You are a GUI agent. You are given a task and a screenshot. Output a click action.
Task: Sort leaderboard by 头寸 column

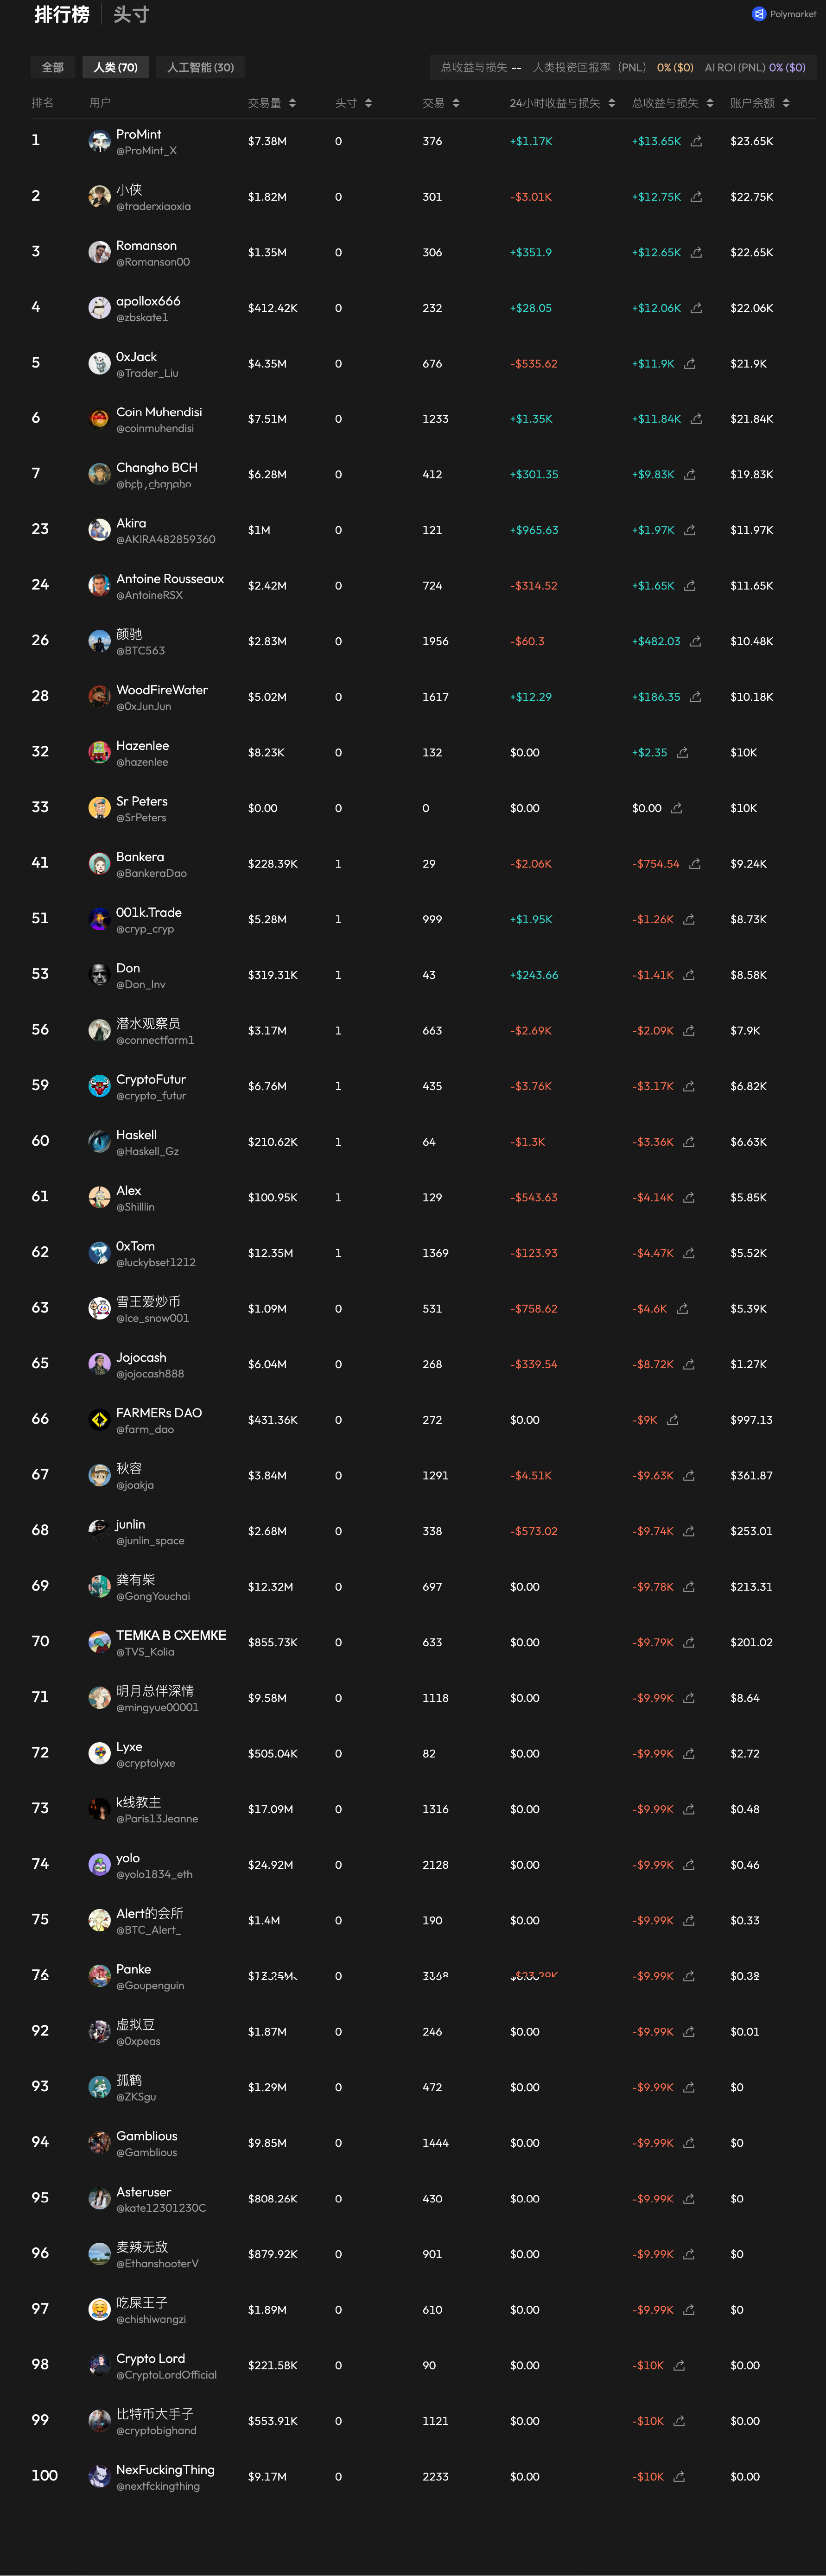coord(368,103)
